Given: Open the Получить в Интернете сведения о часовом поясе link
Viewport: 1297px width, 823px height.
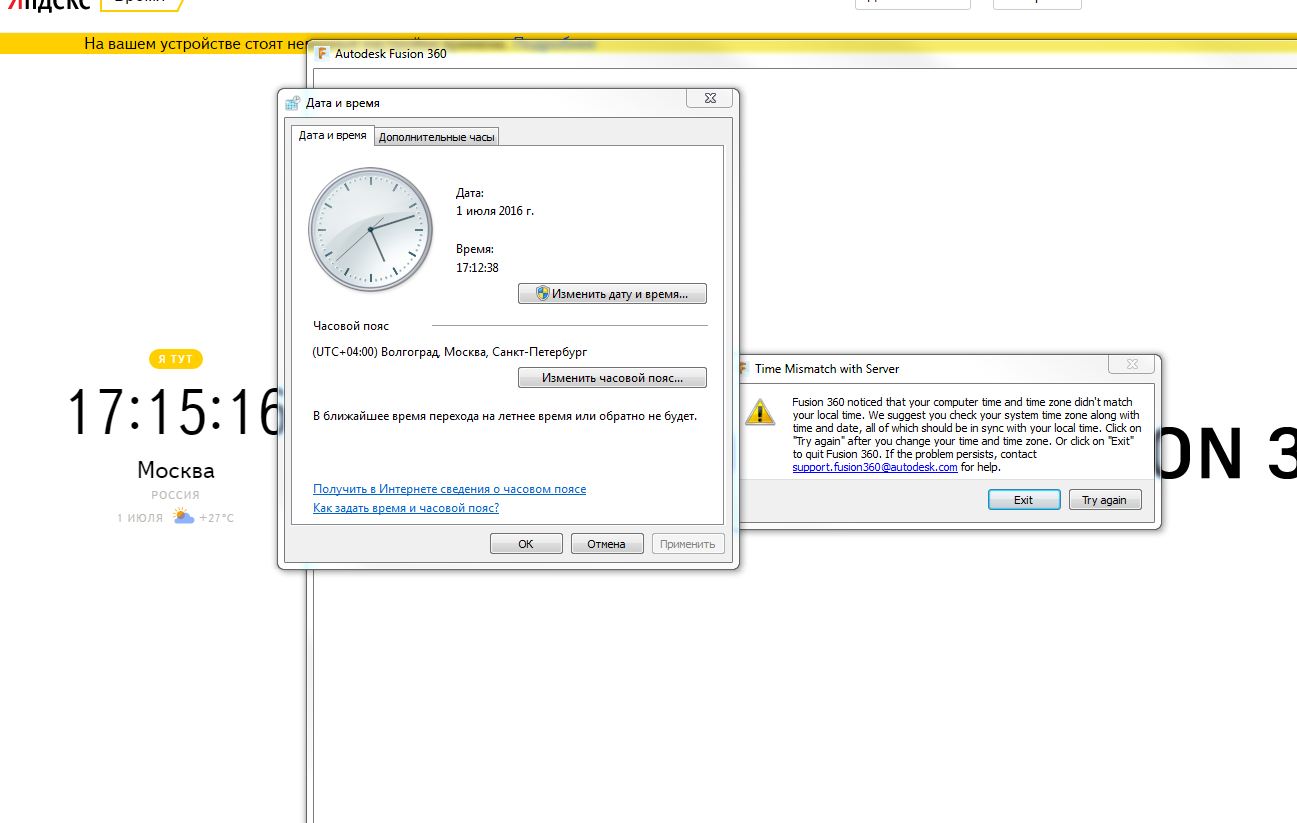Looking at the screenshot, I should click(450, 489).
